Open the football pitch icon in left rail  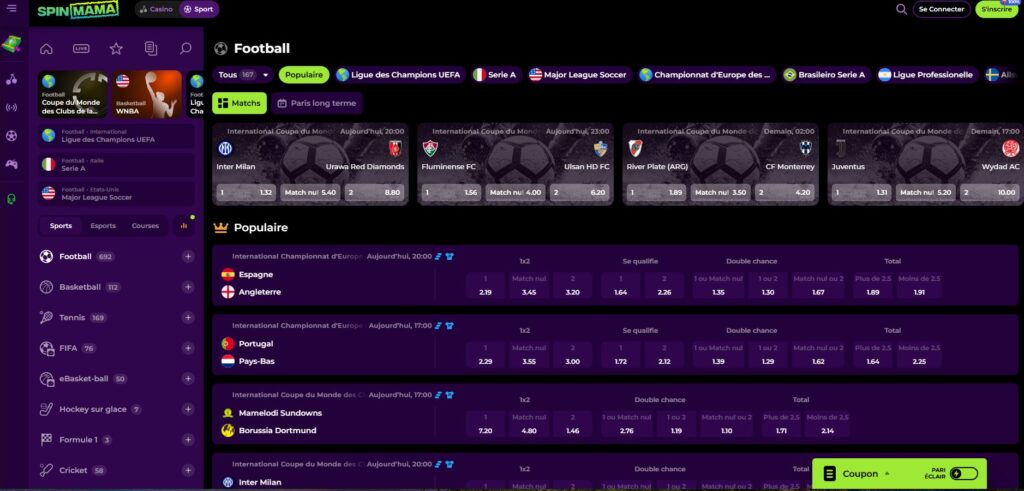(x=12, y=44)
